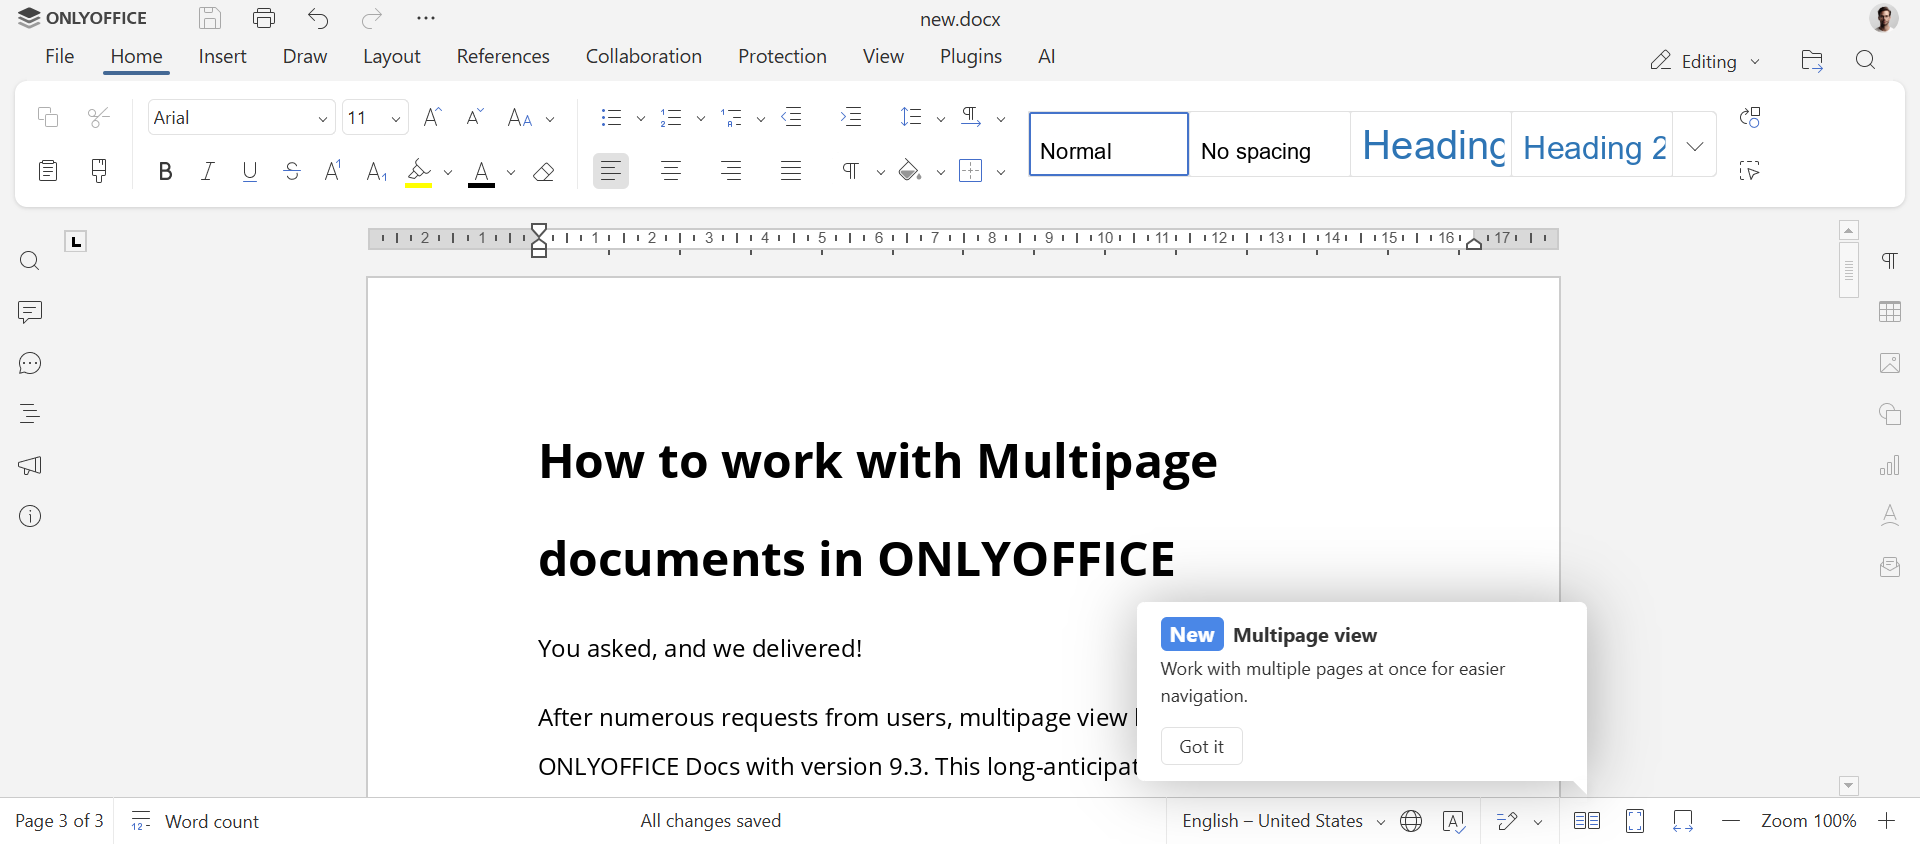Align text right
Image resolution: width=1920 pixels, height=844 pixels.
click(731, 171)
